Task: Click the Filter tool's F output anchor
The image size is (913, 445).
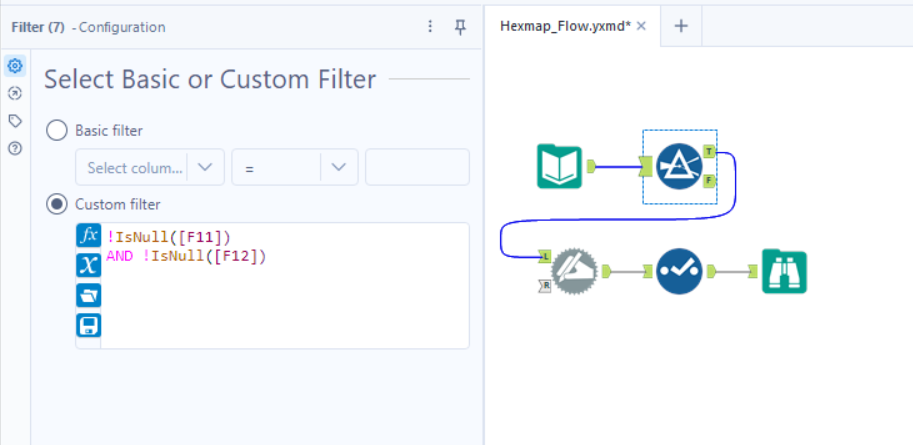Action: coord(709,181)
